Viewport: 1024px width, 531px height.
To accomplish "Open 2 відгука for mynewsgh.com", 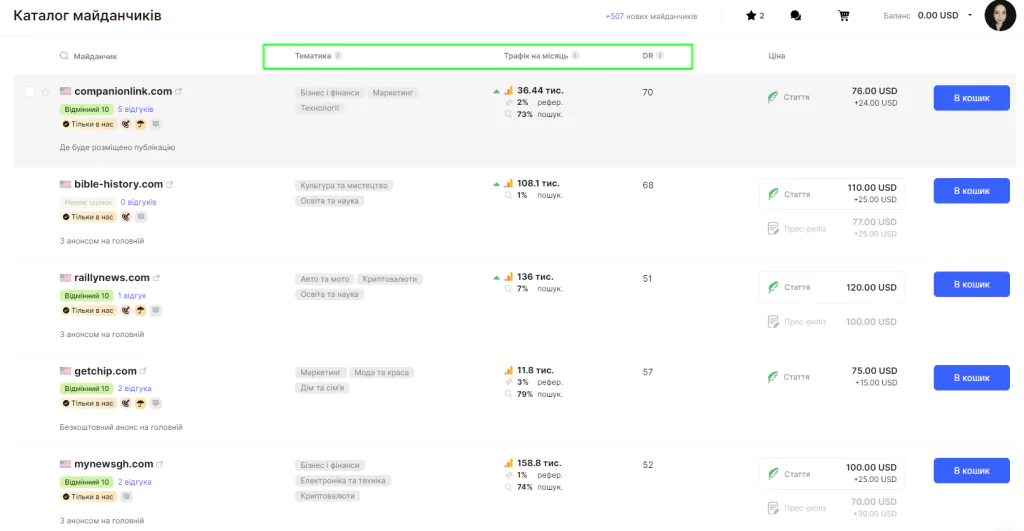I will coord(135,482).
